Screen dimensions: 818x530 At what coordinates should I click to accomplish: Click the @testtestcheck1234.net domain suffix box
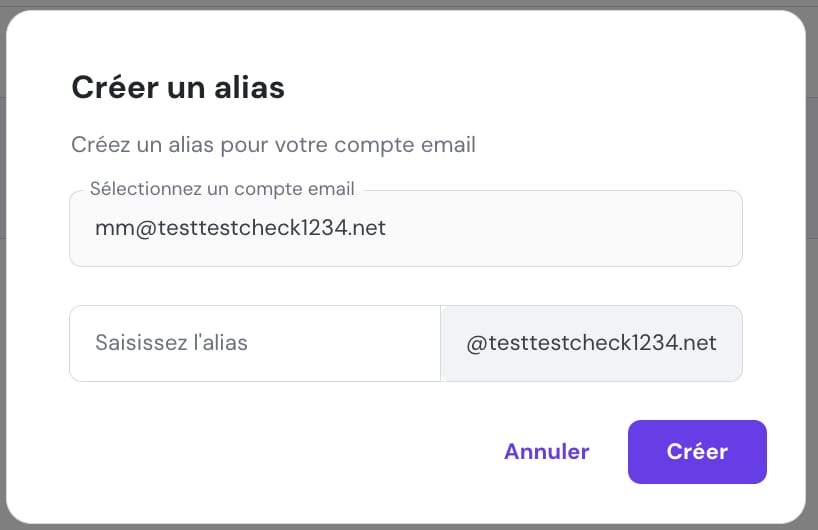point(591,343)
